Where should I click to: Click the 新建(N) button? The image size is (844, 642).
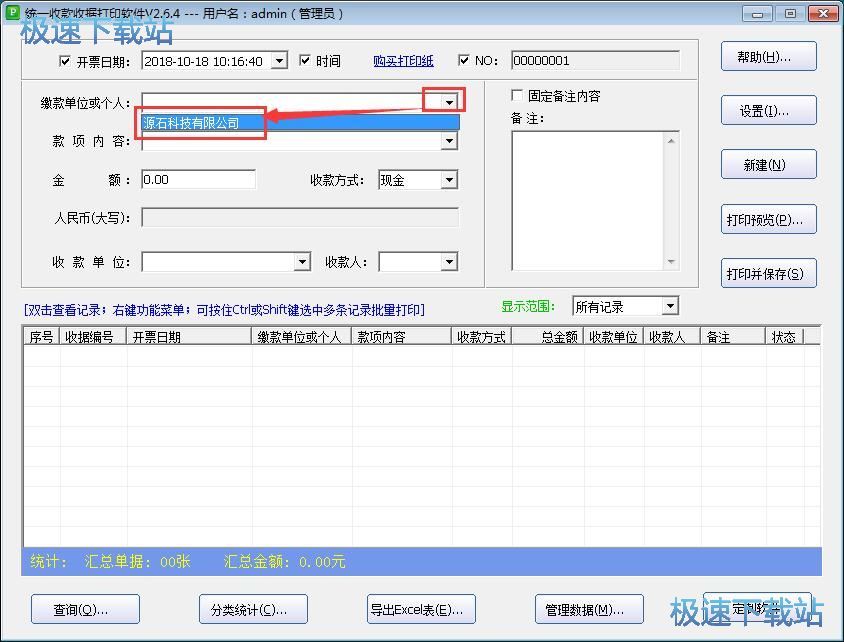pos(769,165)
